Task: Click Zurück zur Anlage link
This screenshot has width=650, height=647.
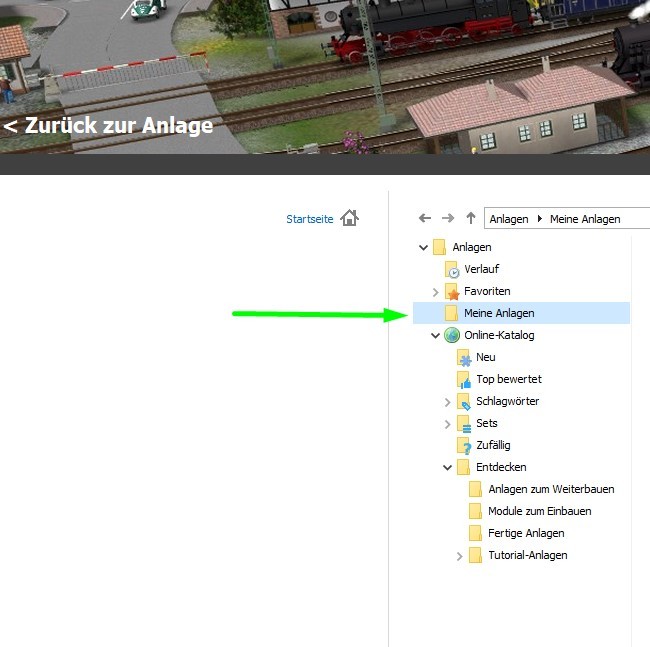Action: tap(108, 126)
